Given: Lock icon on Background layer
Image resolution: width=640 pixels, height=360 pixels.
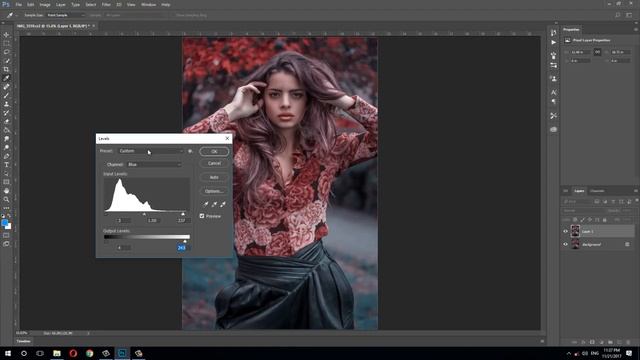Looking at the screenshot, I should pyautogui.click(x=627, y=244).
